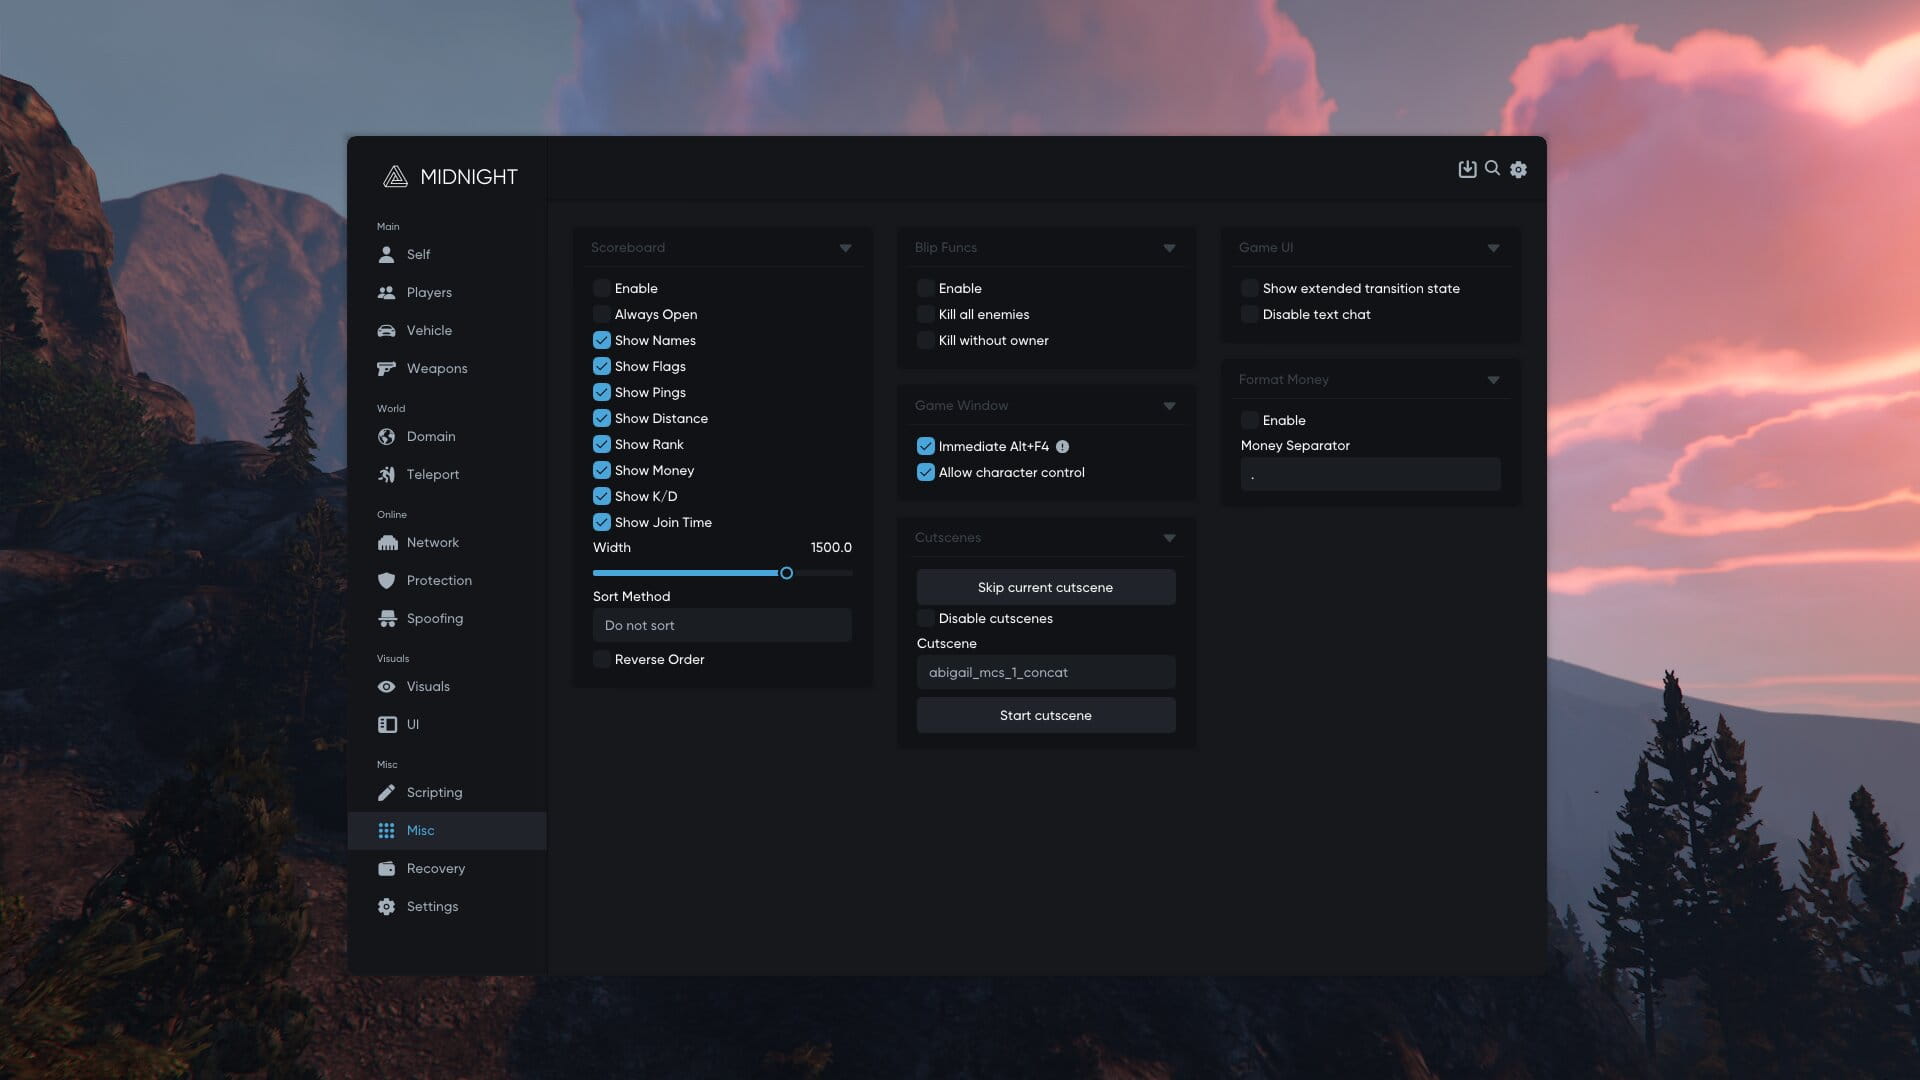The height and width of the screenshot is (1080, 1920).
Task: Click the gear icon in the top bar
Action: [x=1518, y=170]
